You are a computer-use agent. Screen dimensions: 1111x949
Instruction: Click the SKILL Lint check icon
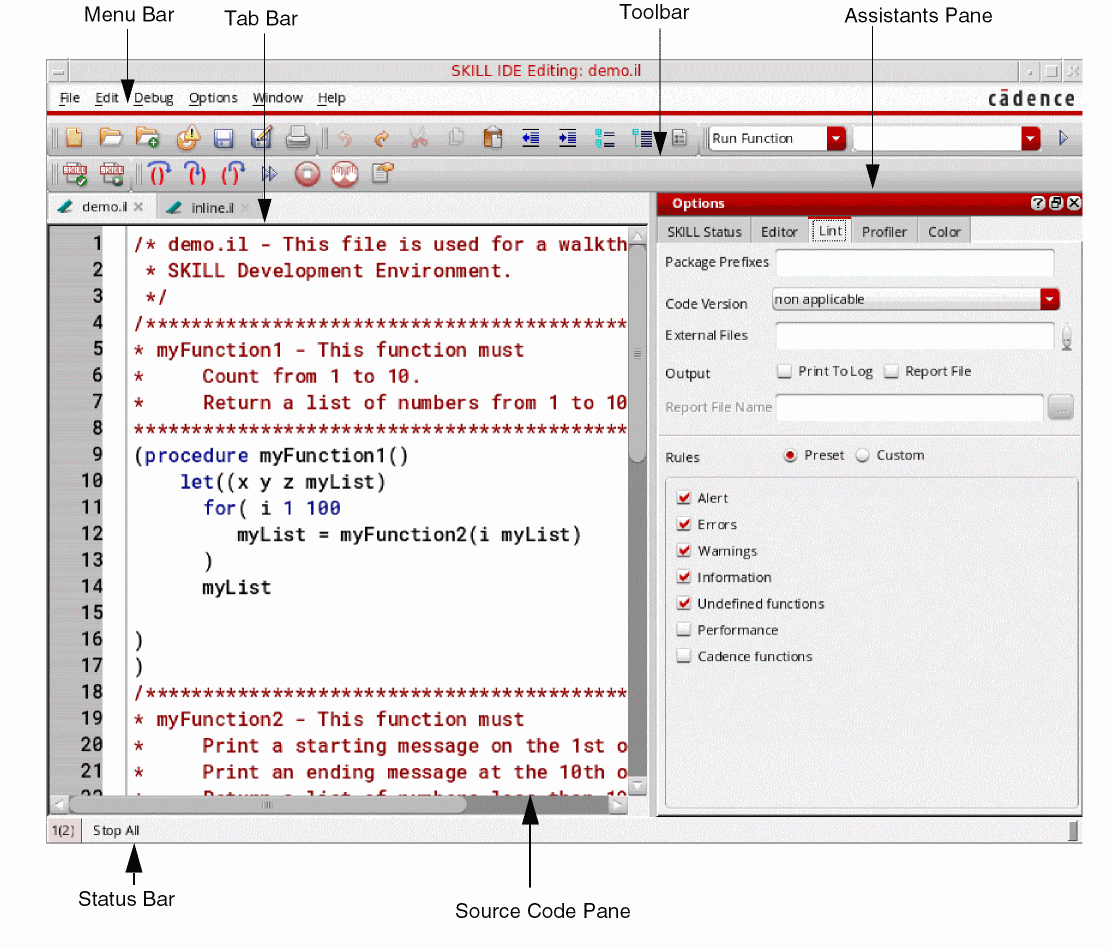click(x=75, y=174)
